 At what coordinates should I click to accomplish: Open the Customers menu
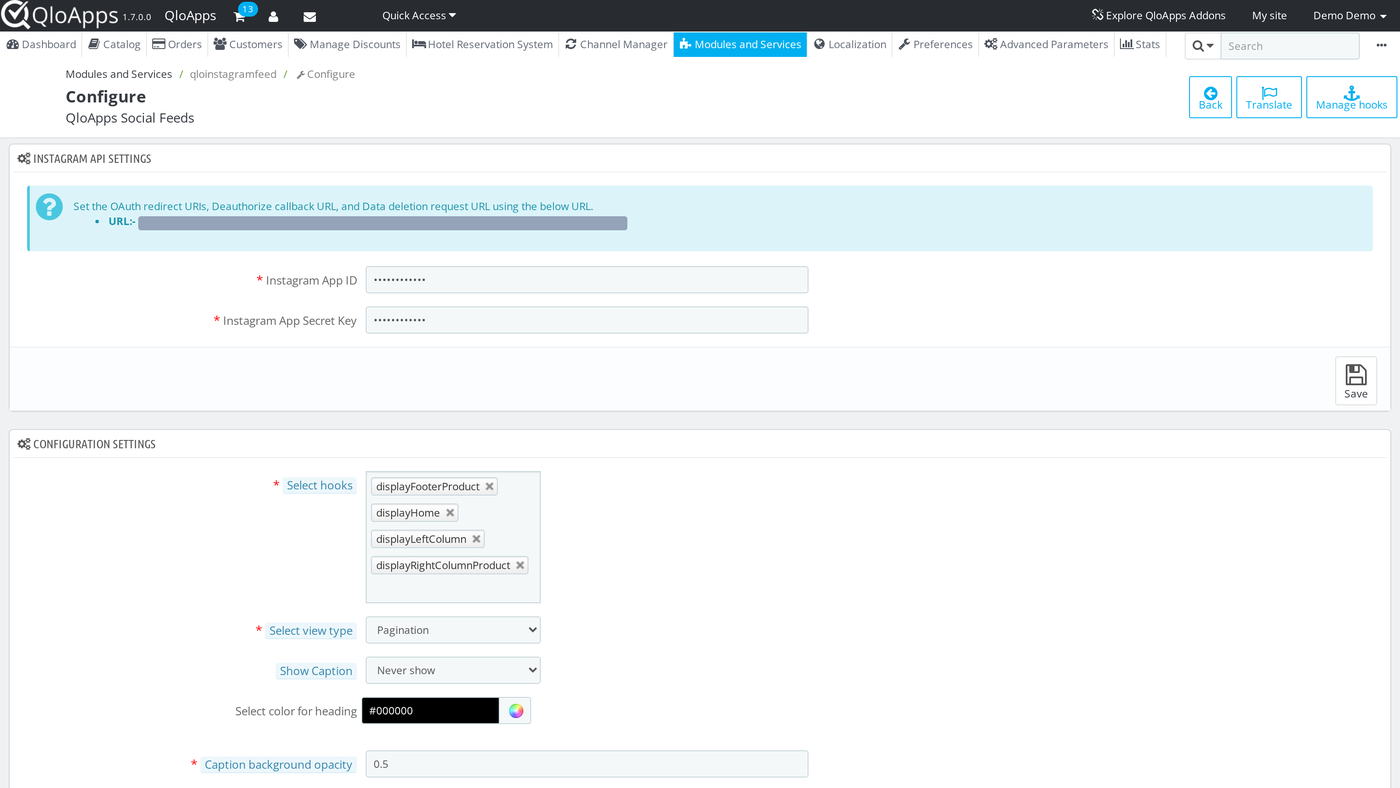pyautogui.click(x=248, y=45)
